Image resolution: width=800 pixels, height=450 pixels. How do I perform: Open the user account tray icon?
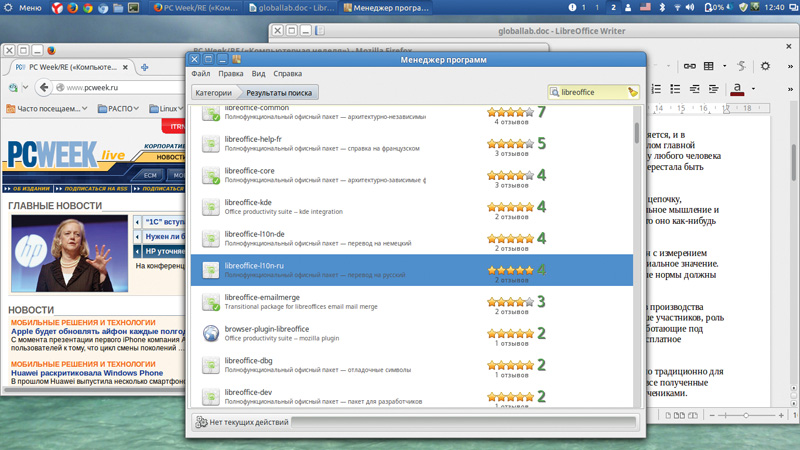[628, 8]
